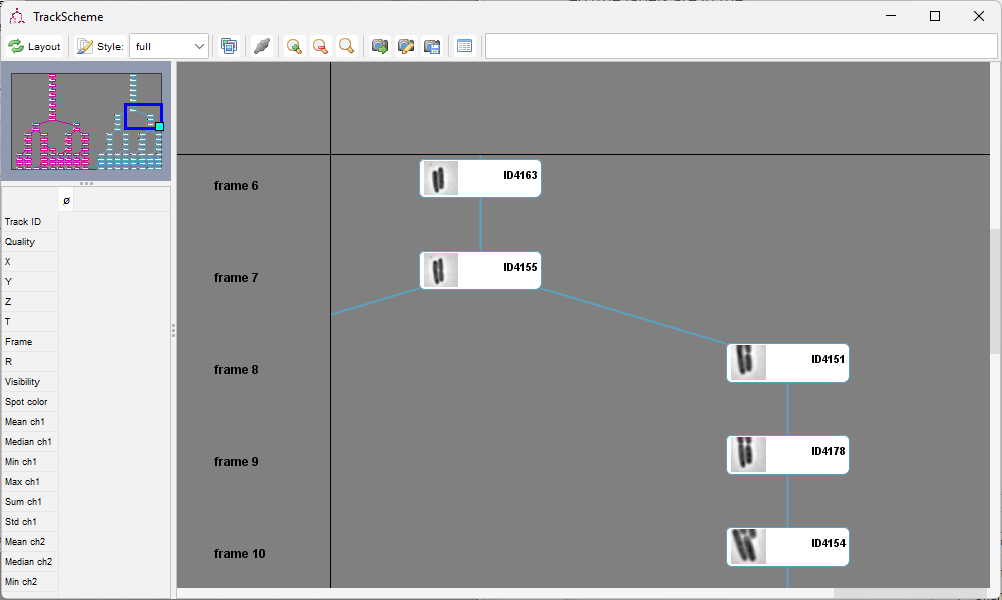
Task: Click the zoom out magnifier icon
Action: tap(320, 47)
